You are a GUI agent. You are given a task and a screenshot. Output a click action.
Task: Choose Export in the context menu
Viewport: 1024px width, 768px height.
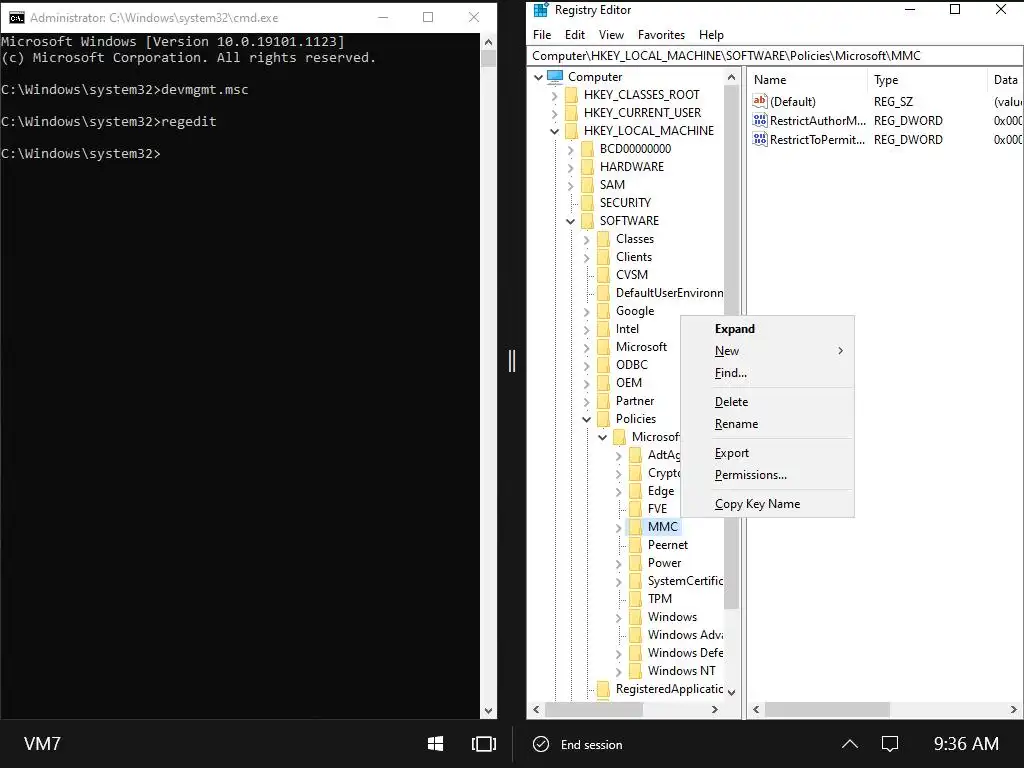pos(767,453)
